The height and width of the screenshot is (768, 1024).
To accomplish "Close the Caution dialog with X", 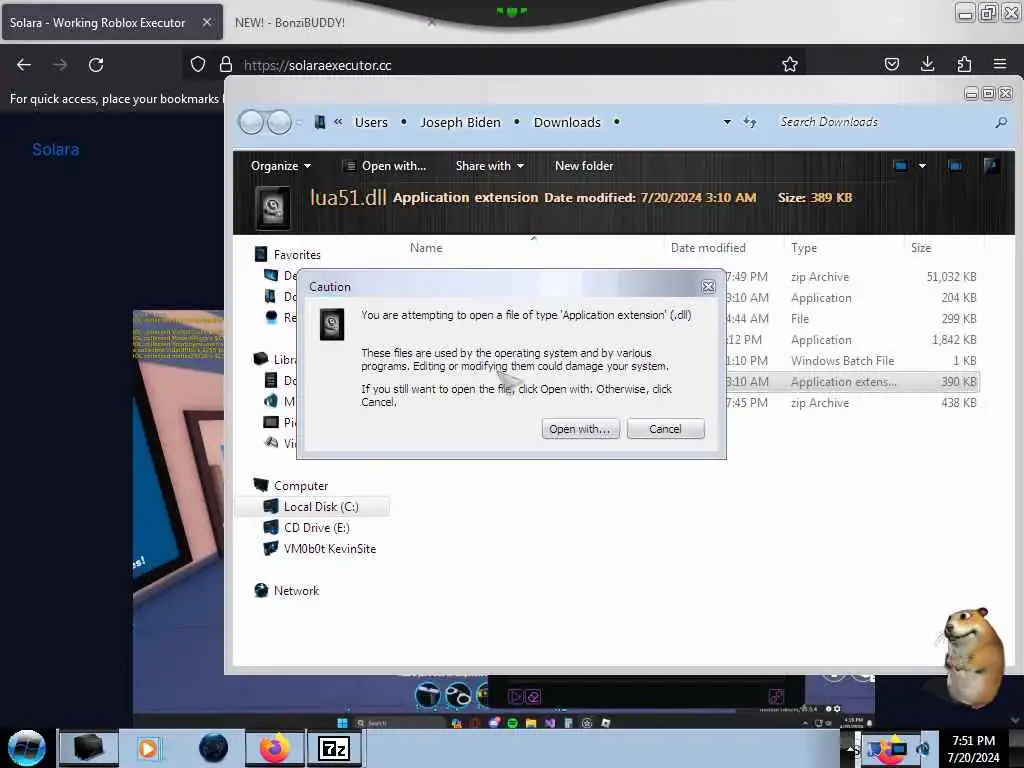I will pos(708,287).
